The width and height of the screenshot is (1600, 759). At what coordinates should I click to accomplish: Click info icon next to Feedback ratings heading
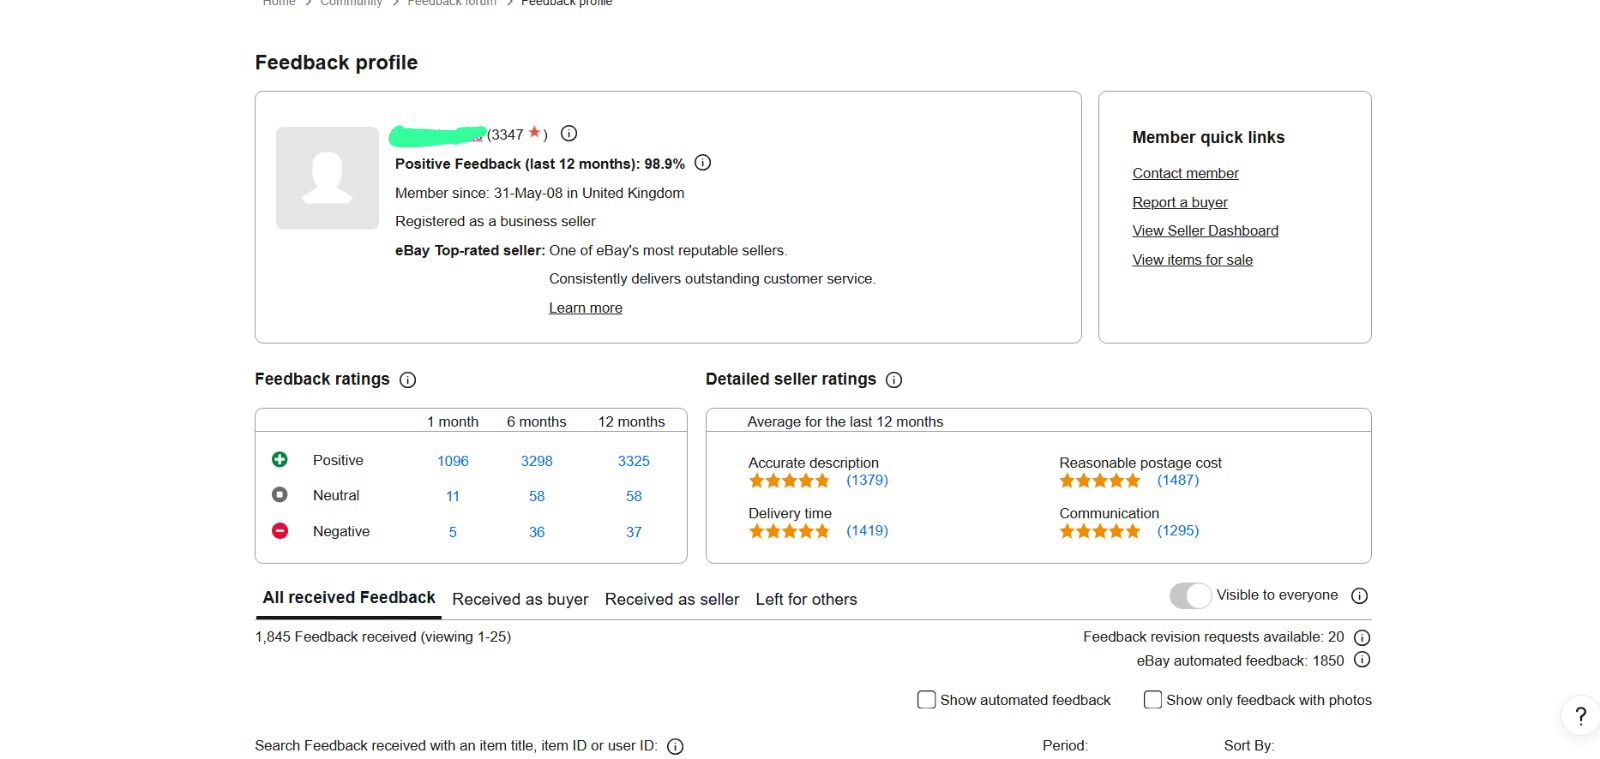tap(408, 380)
